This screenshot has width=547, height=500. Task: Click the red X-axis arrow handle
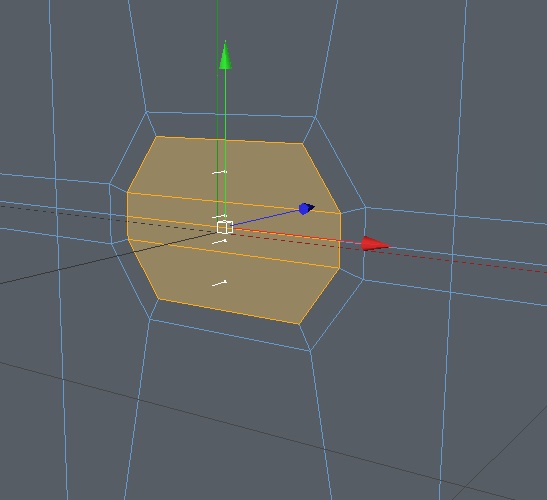click(375, 243)
